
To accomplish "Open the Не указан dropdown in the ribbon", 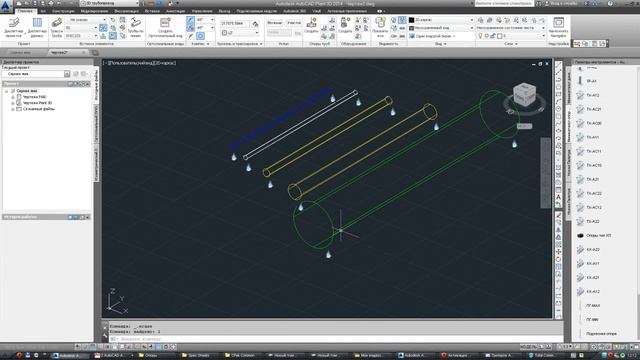I will [86, 20].
